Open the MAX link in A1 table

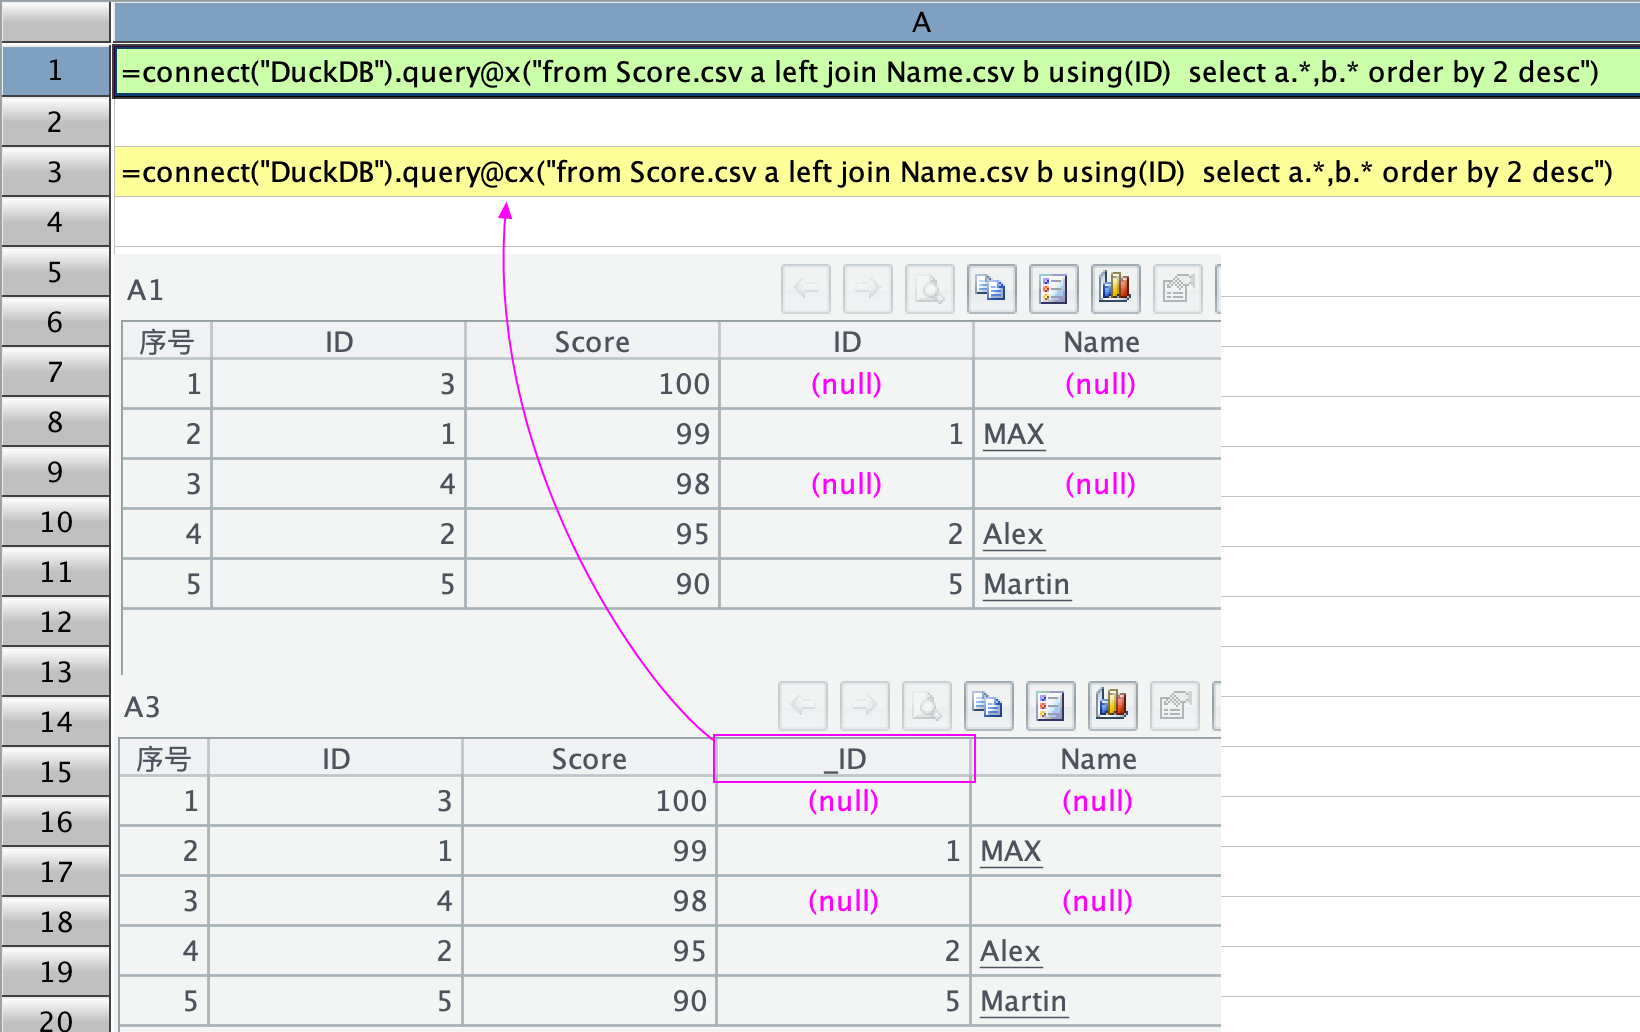(1013, 434)
